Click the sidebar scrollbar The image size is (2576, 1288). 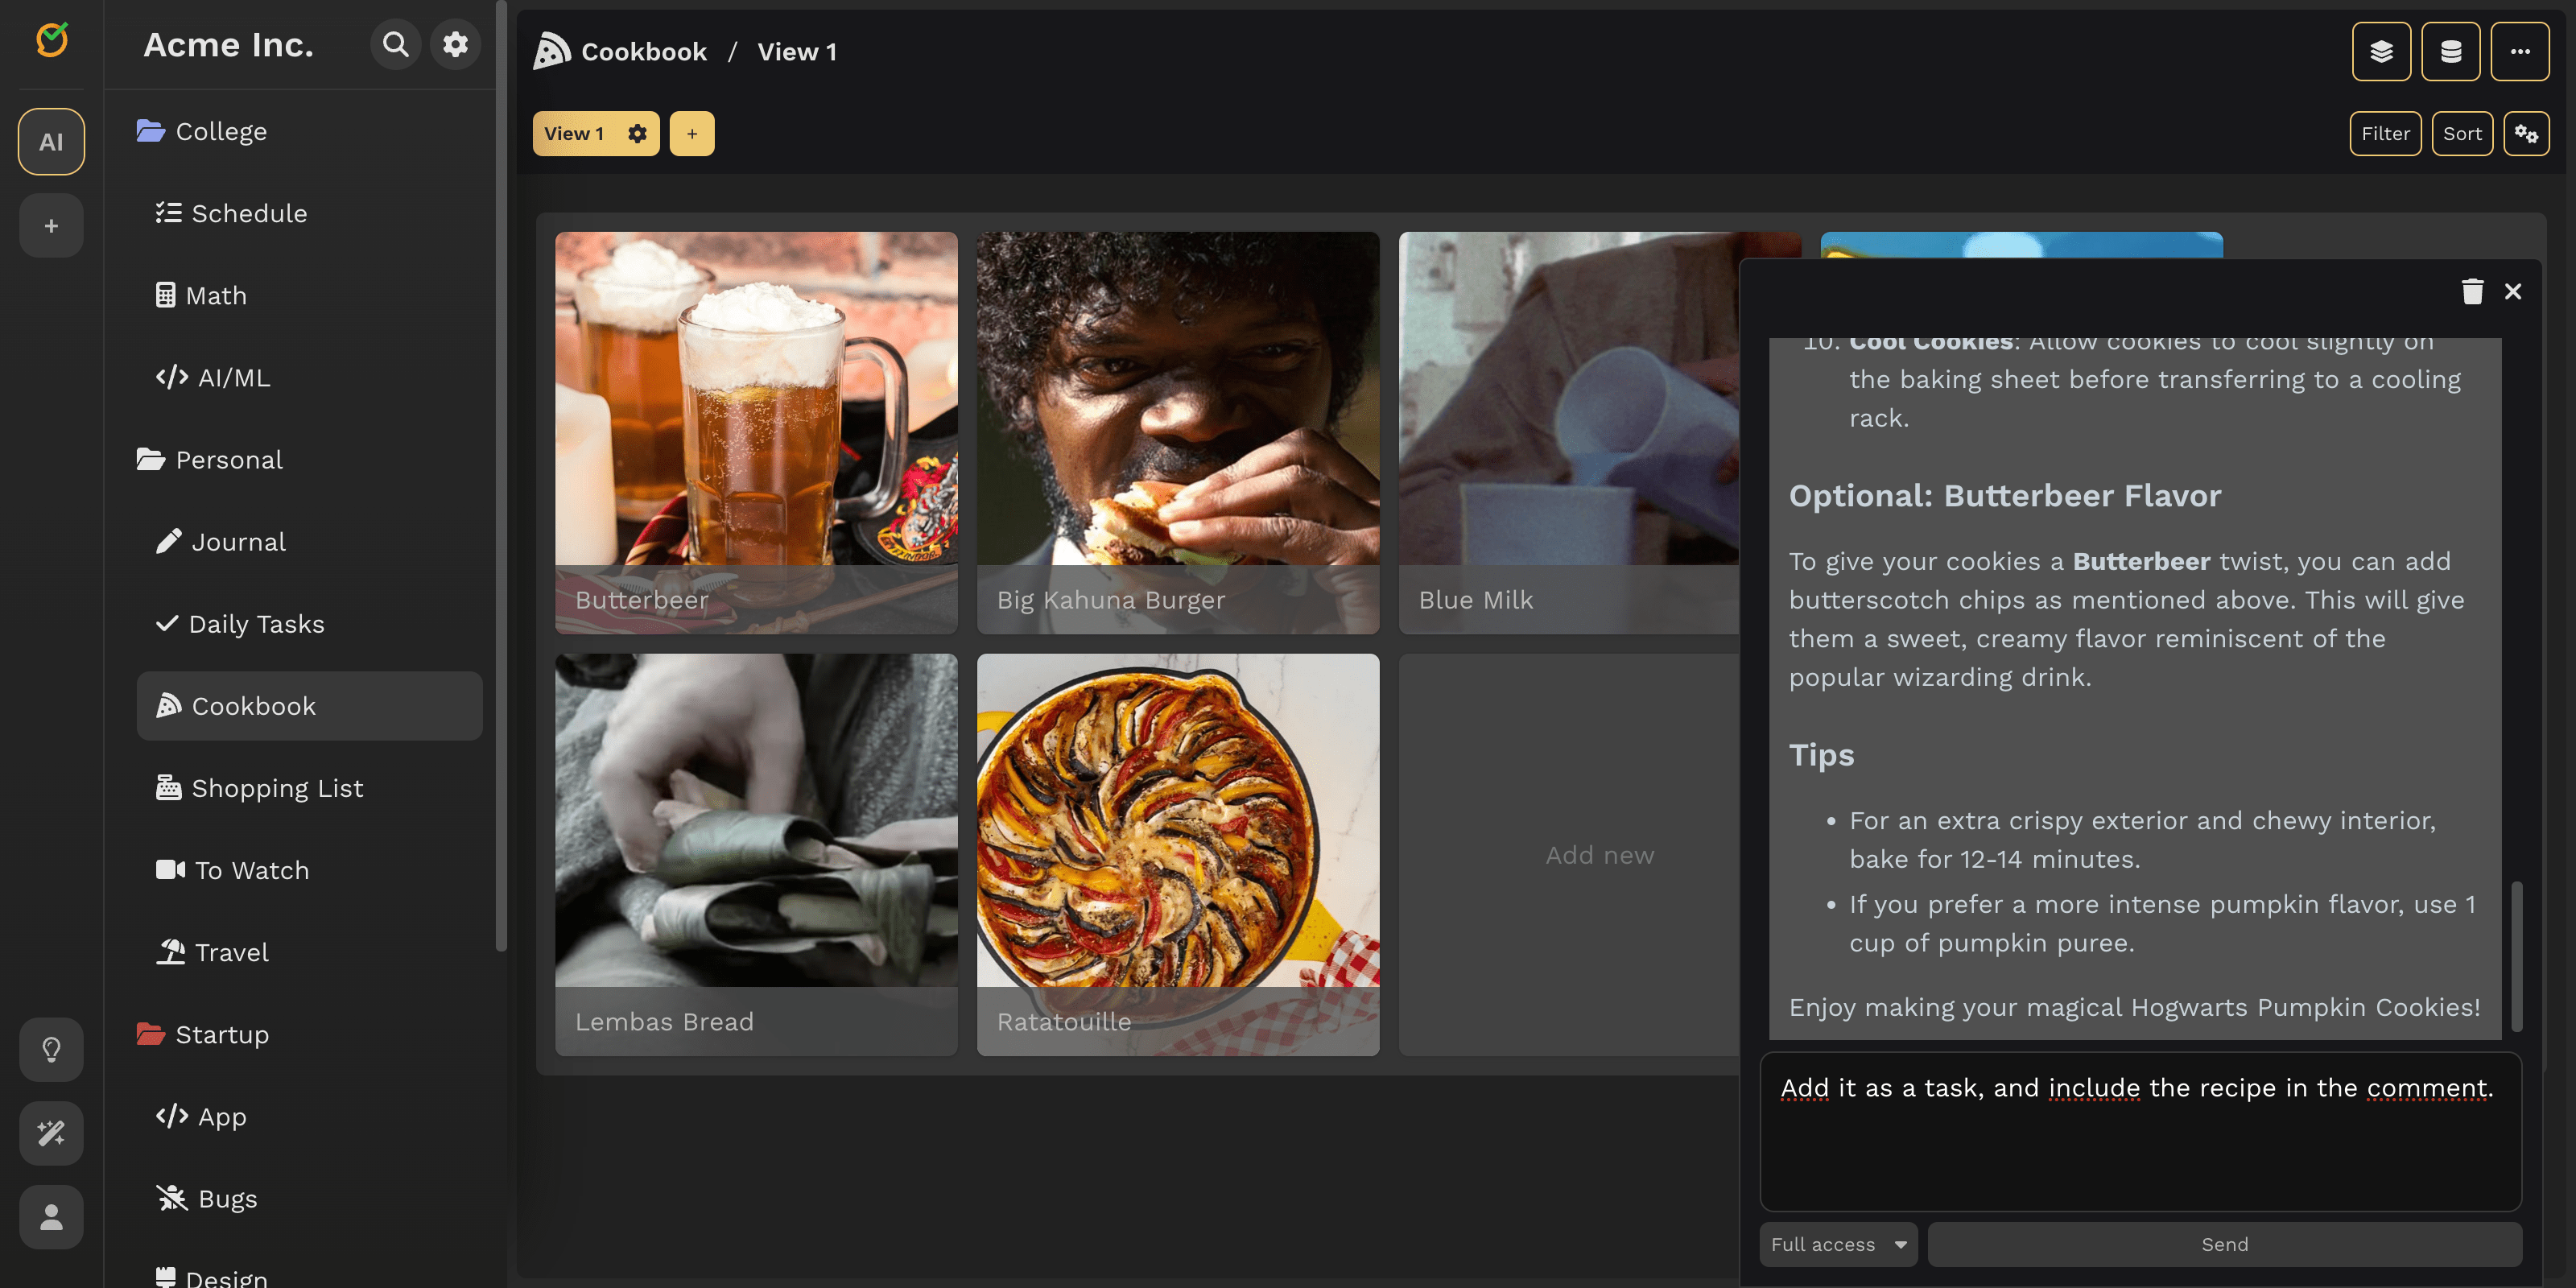tap(501, 475)
